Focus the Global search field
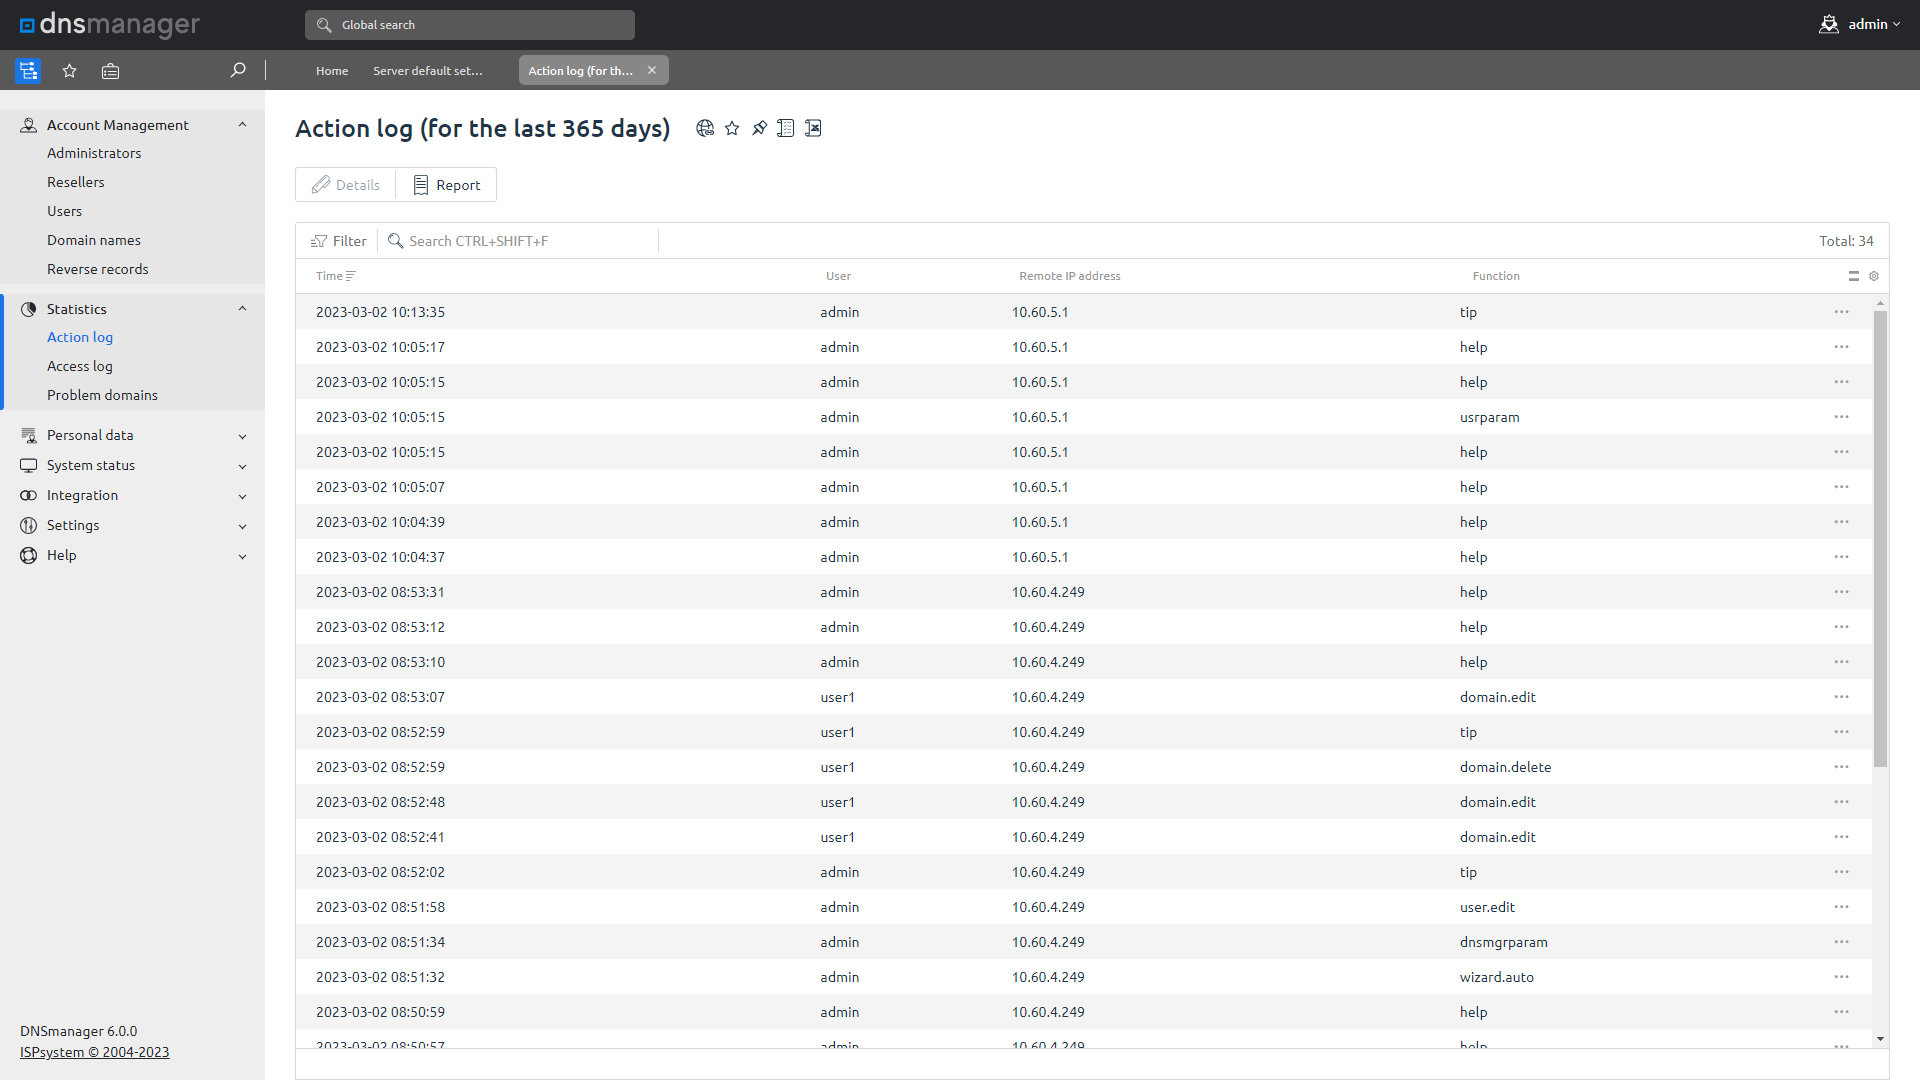This screenshot has height=1080, width=1920. [x=470, y=25]
